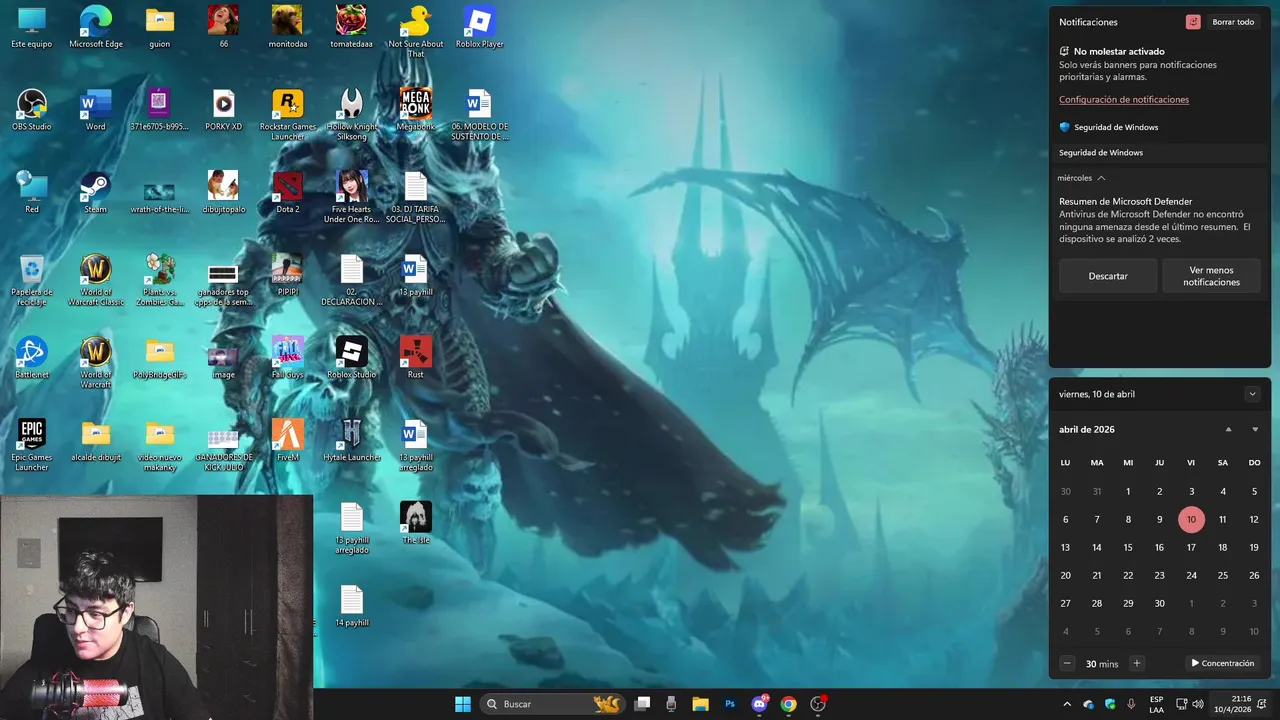Image resolution: width=1280 pixels, height=720 pixels.
Task: Click the Descartar button
Action: pyautogui.click(x=1108, y=276)
